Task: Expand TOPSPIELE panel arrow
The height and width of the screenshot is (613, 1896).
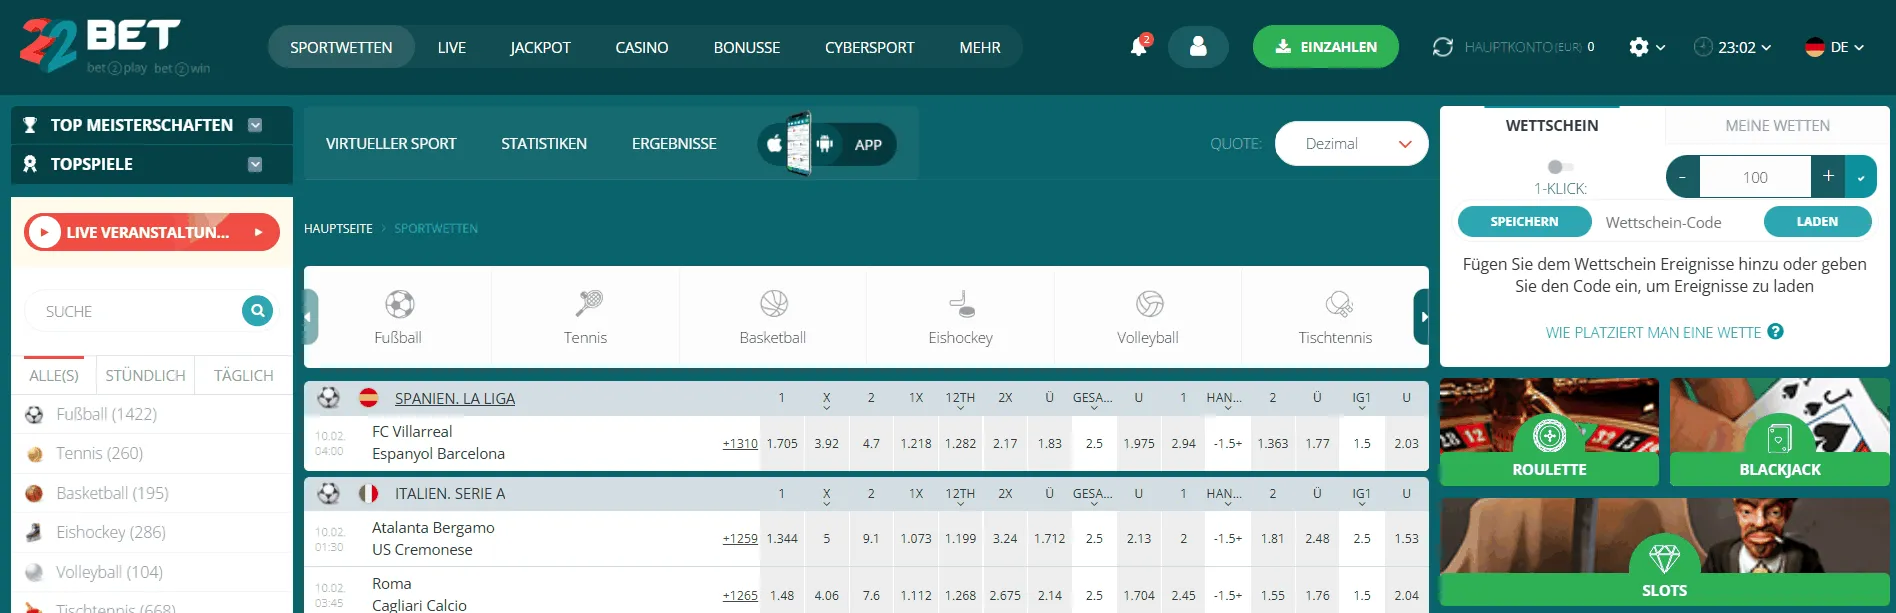Action: coord(255,164)
